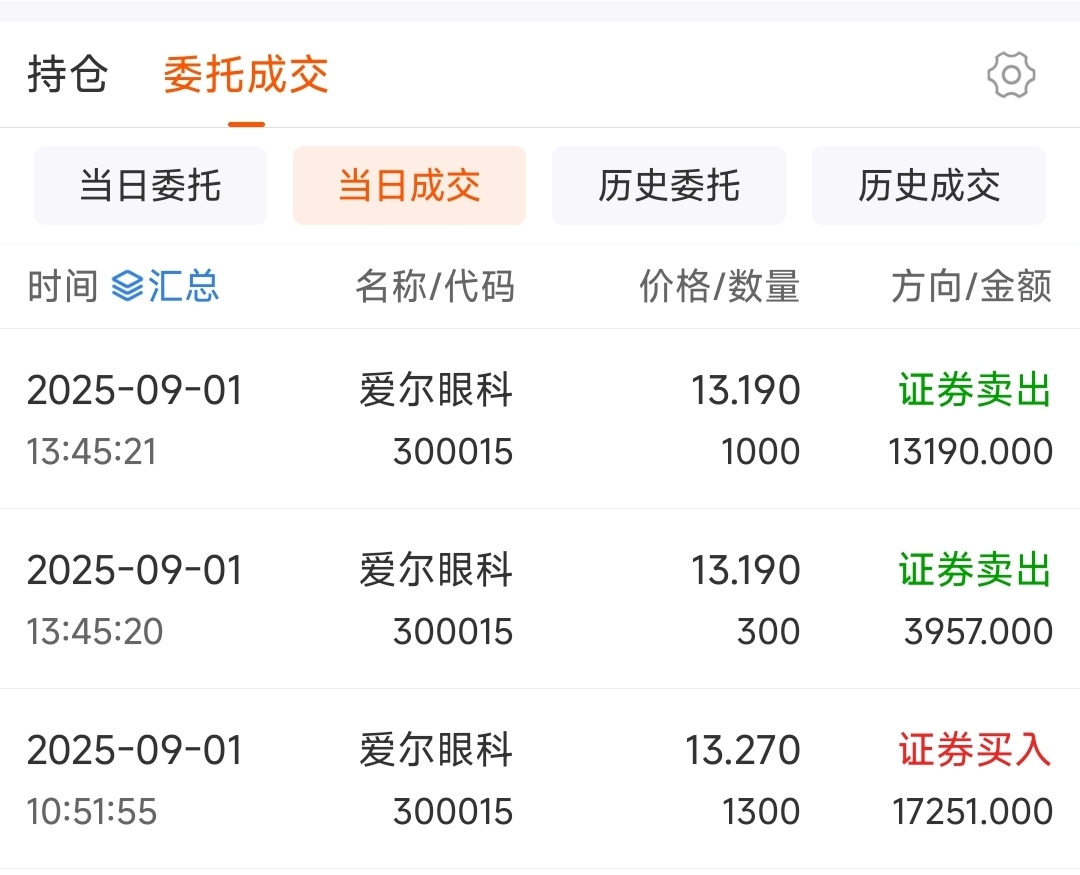Screen dimensions: 1080x875
Task: Select the 当日成交 filter
Action: (x=409, y=185)
